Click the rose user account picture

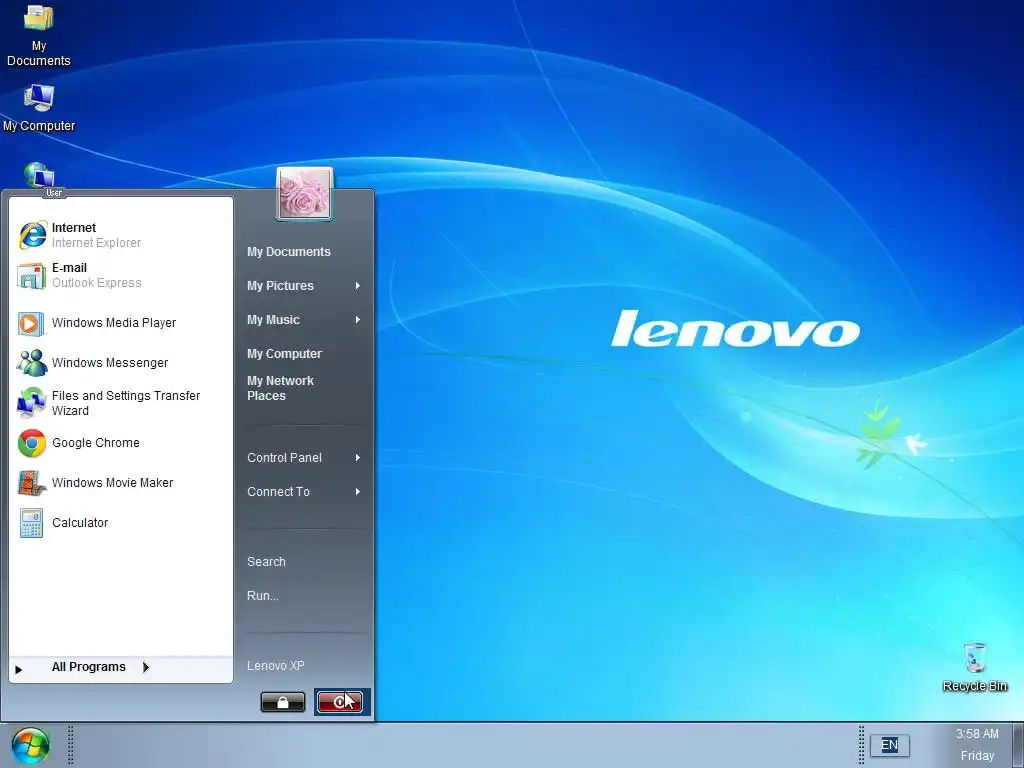pos(305,193)
